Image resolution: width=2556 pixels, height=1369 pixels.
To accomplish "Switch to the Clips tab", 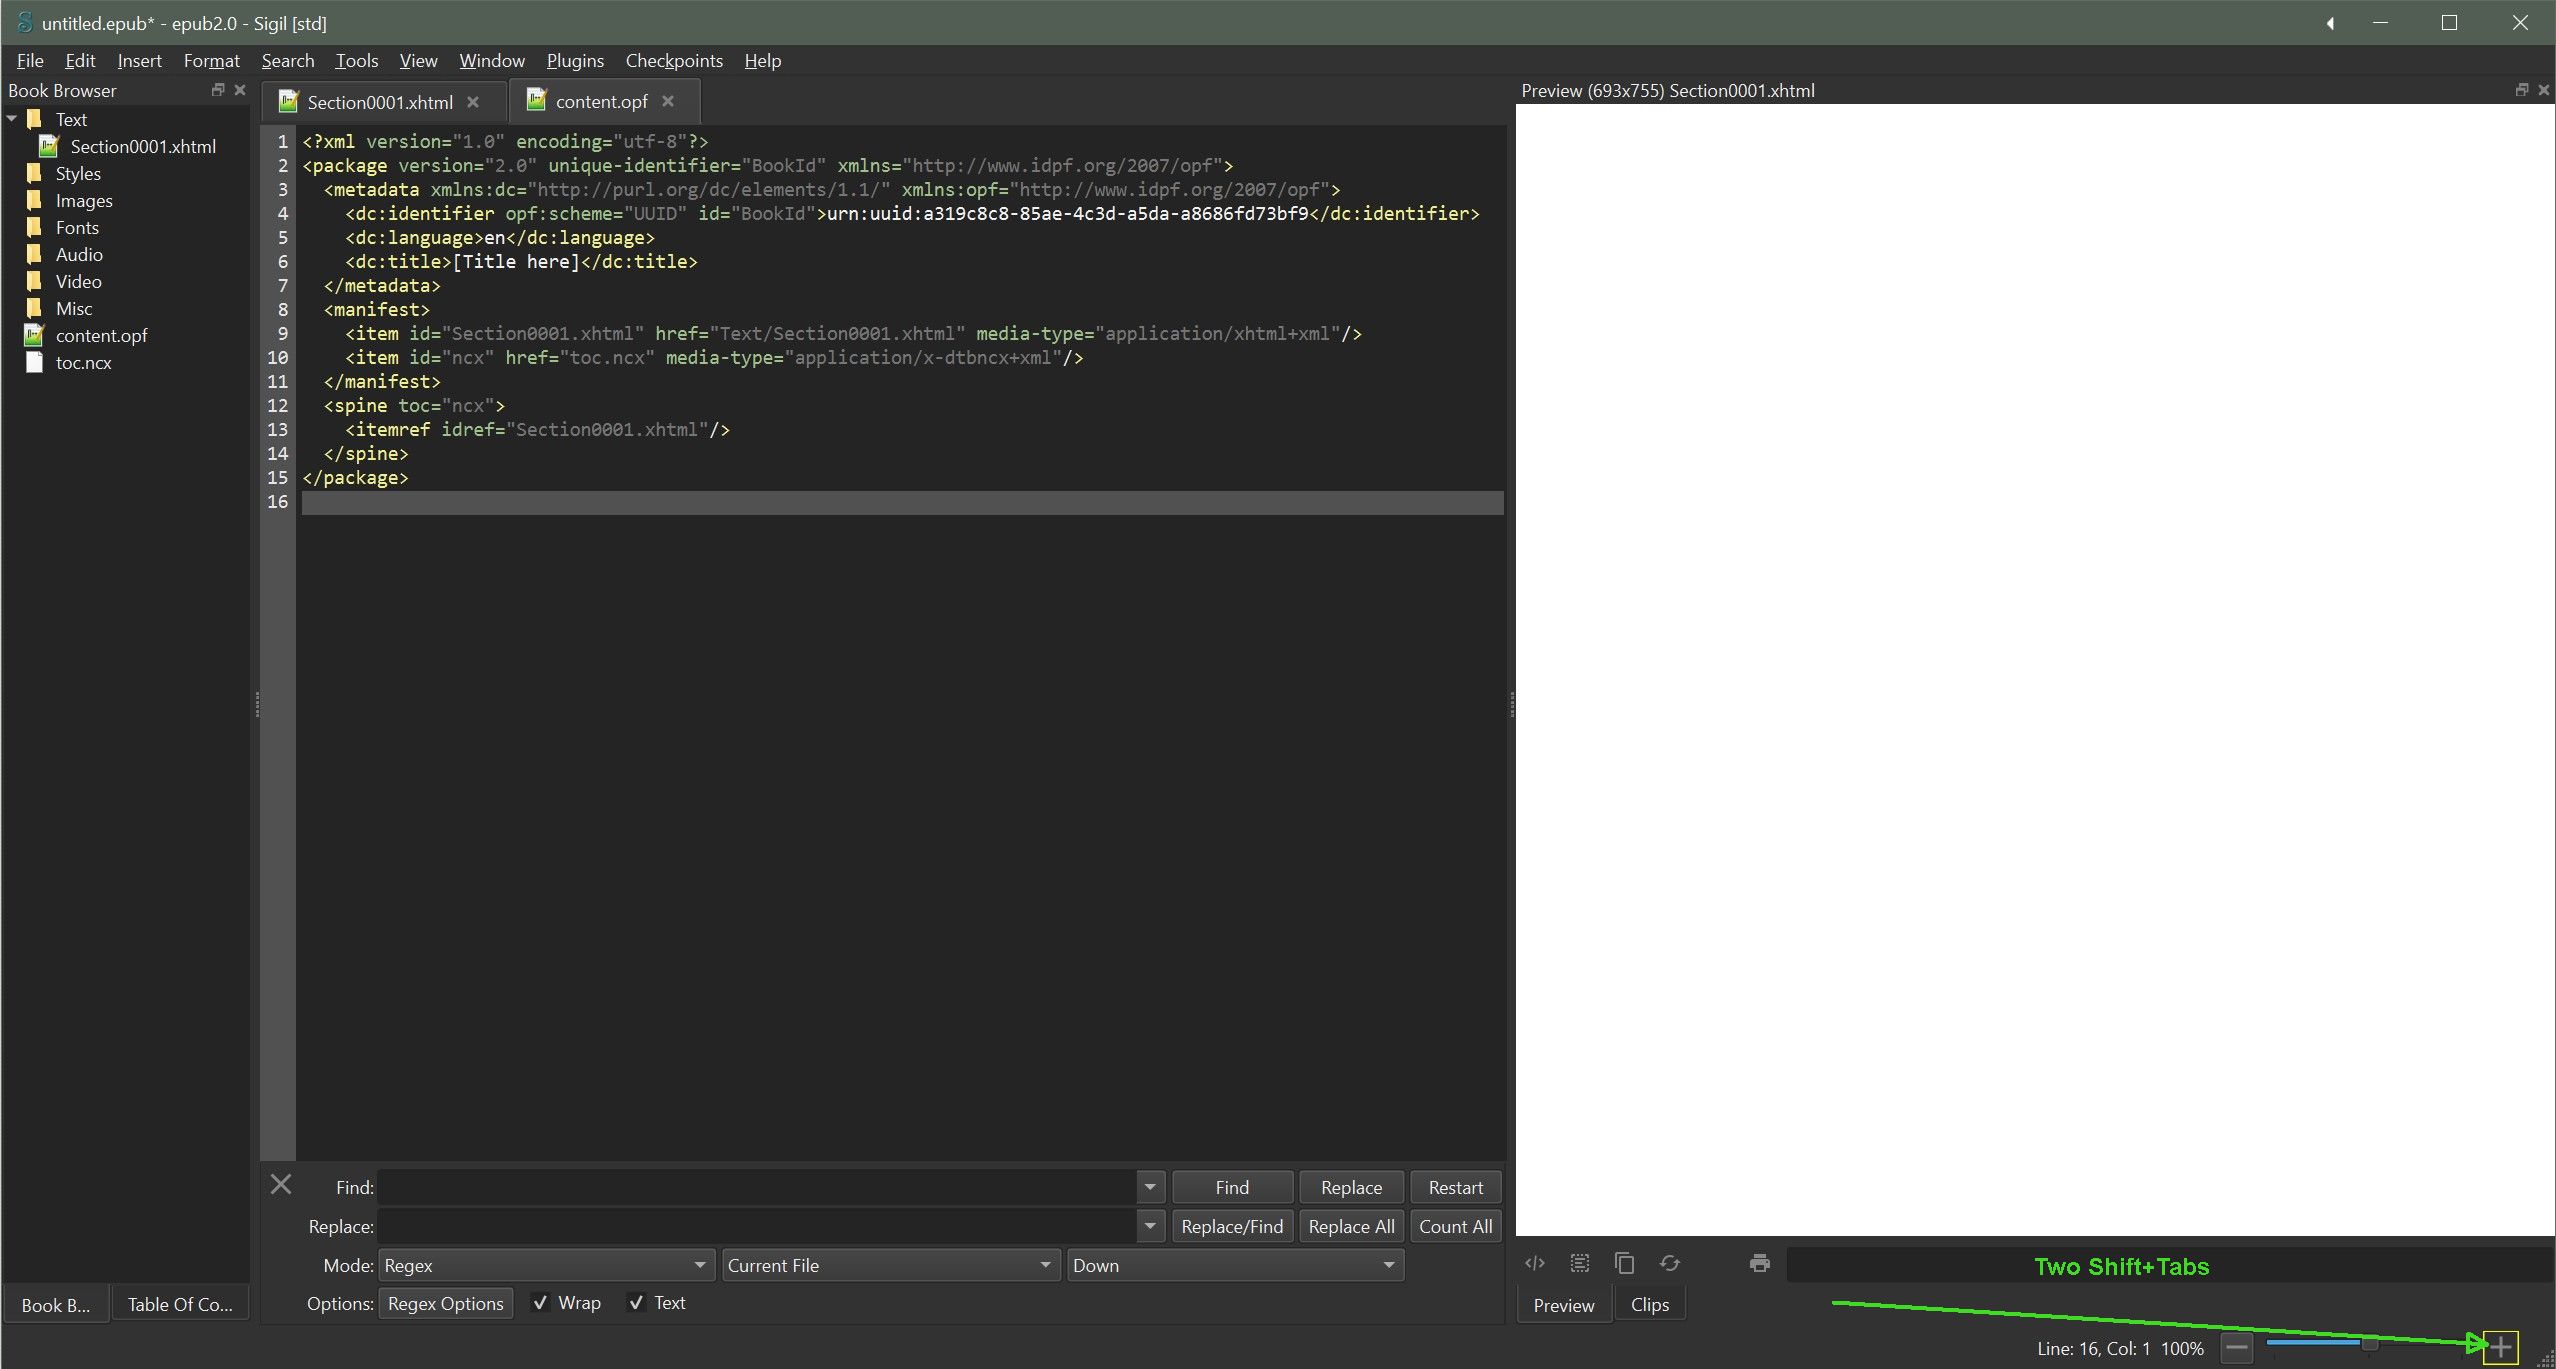I will [x=1649, y=1305].
